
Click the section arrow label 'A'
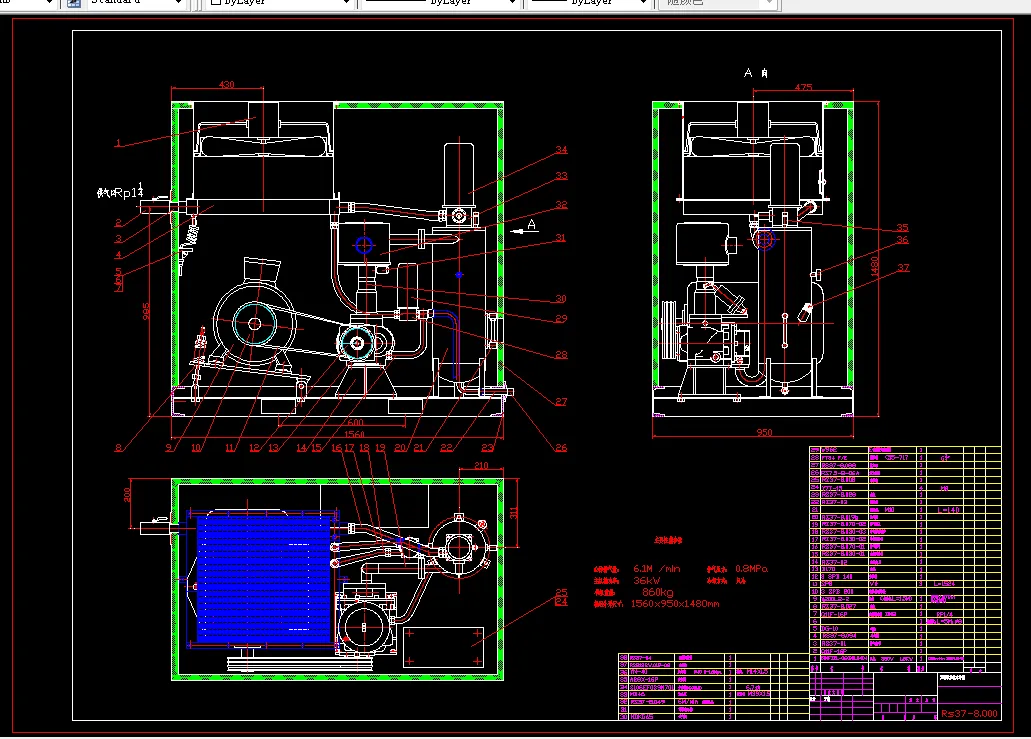[531, 225]
